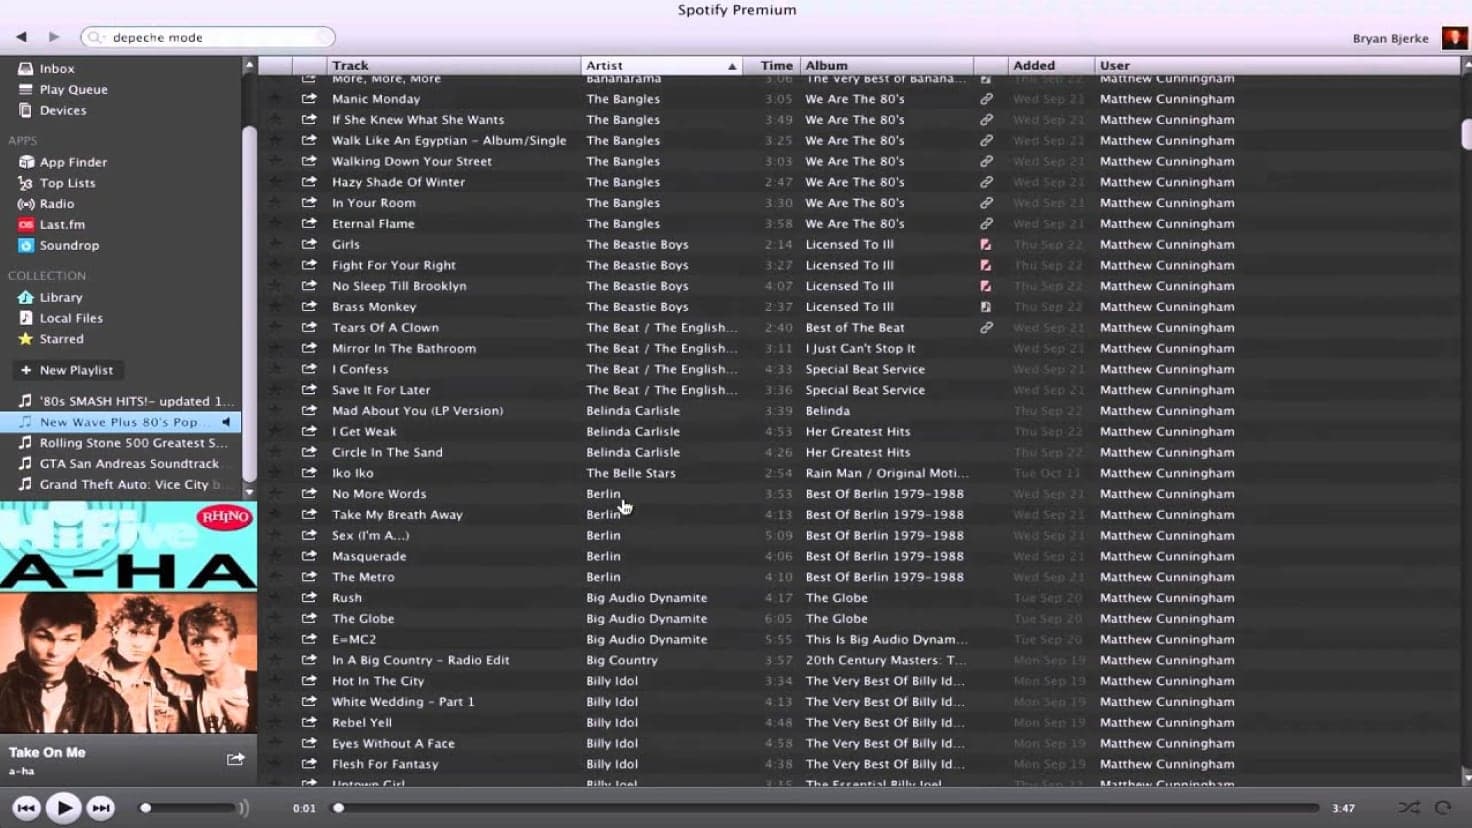Open Library under Collection
This screenshot has height=828, width=1472.
(61, 298)
